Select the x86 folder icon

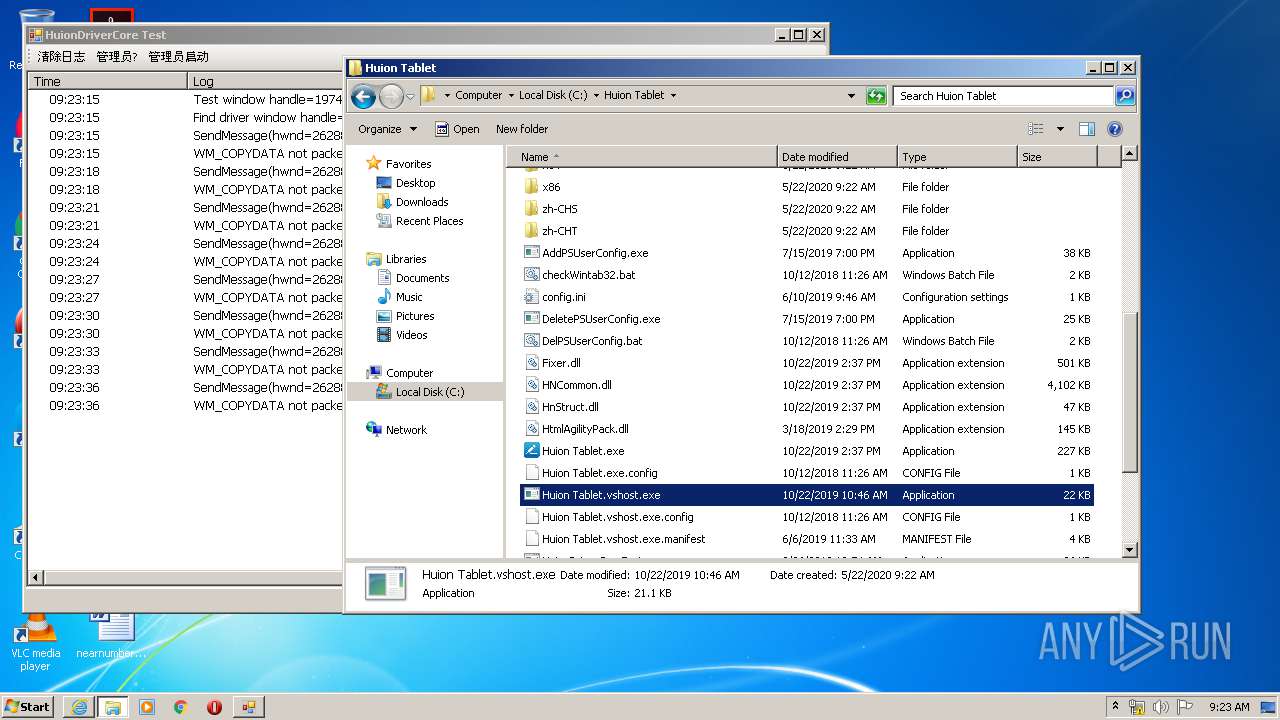tap(532, 187)
